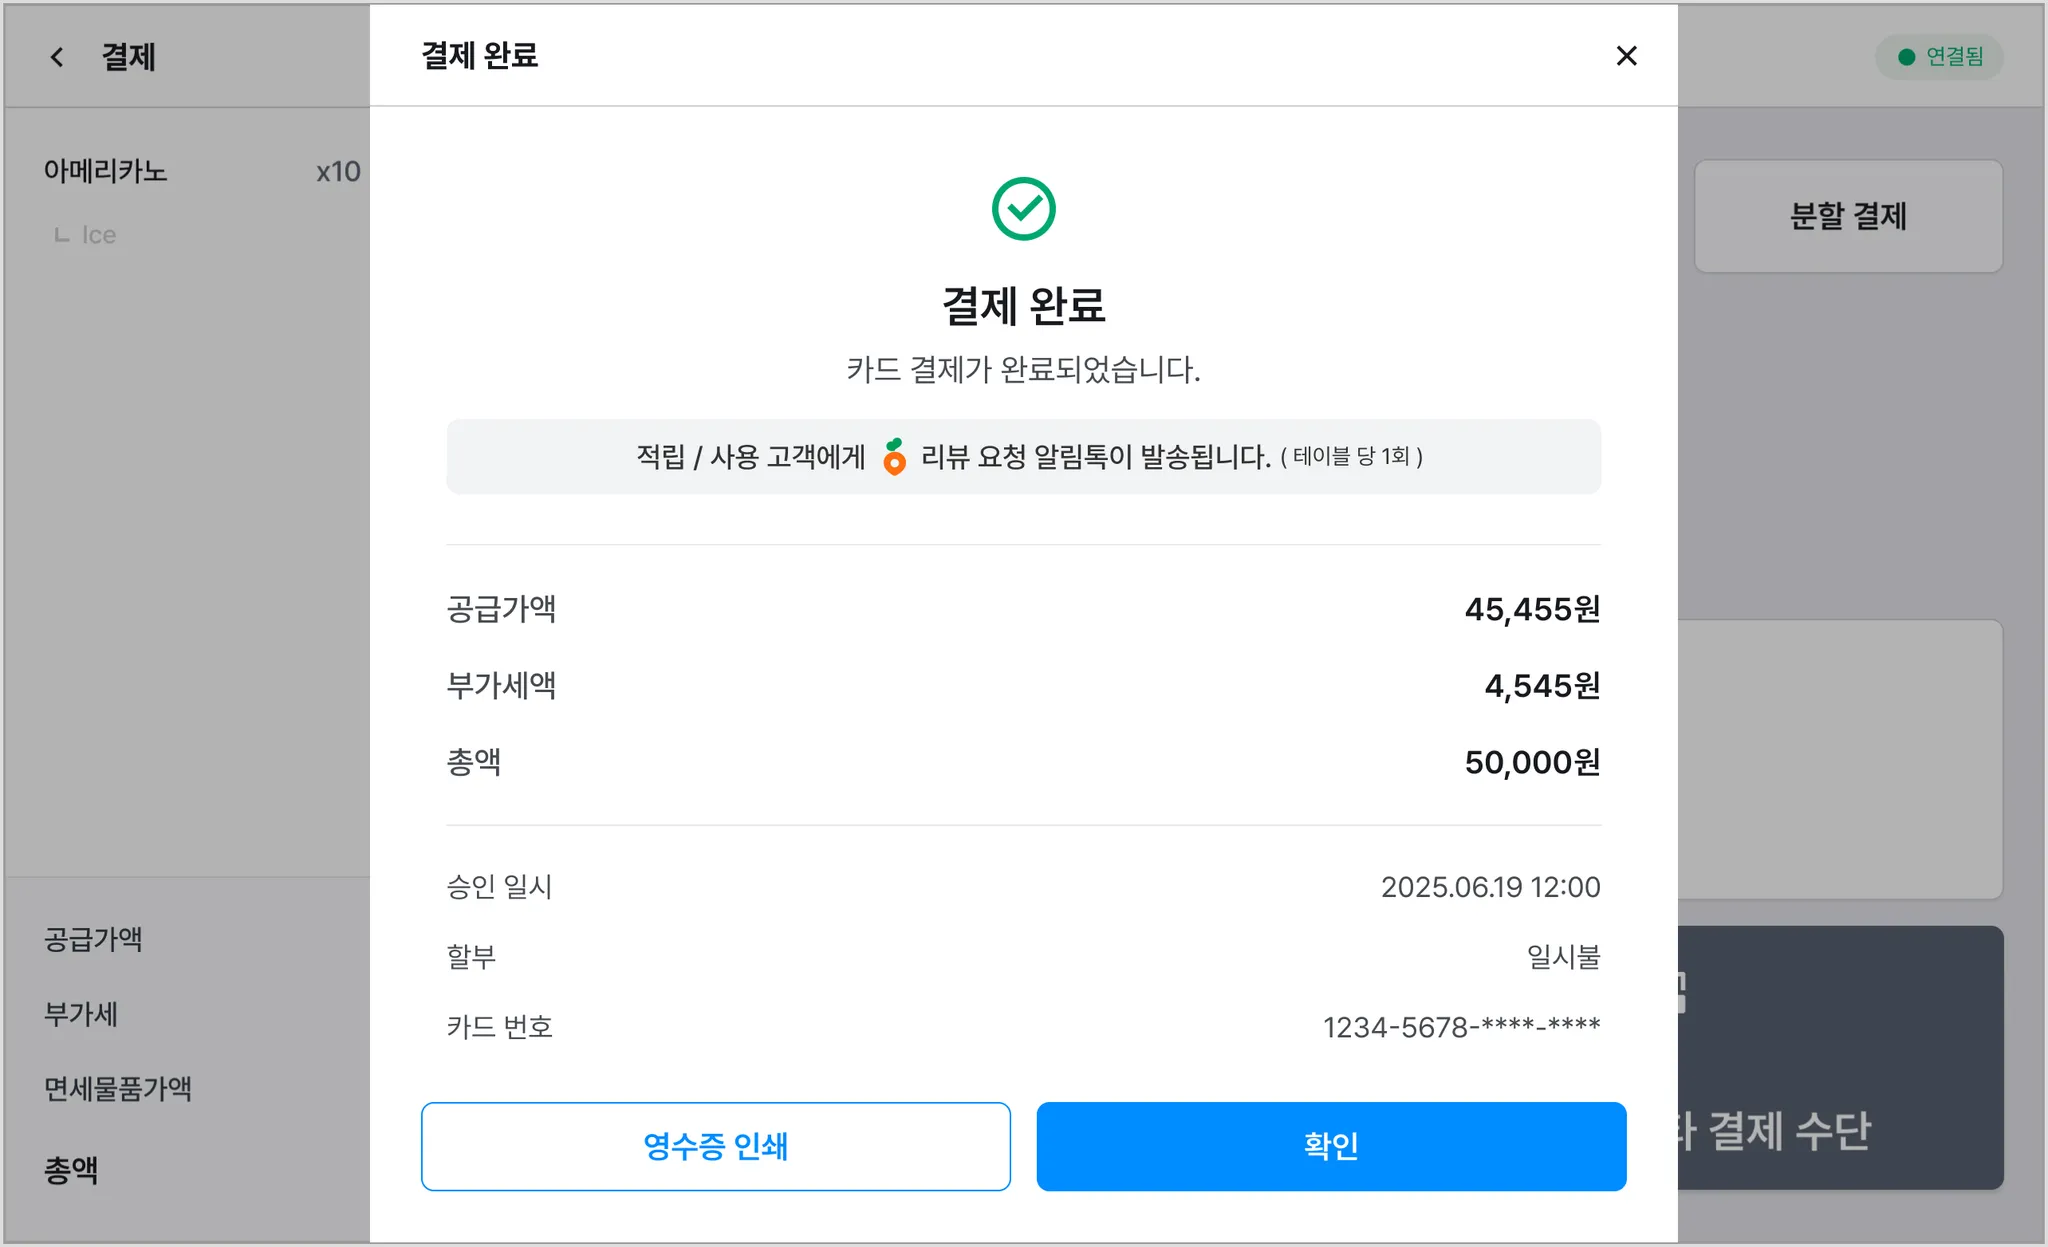Click the 4,545원 VAT amount
Viewport: 2048px width, 1247px height.
pyautogui.click(x=1542, y=686)
